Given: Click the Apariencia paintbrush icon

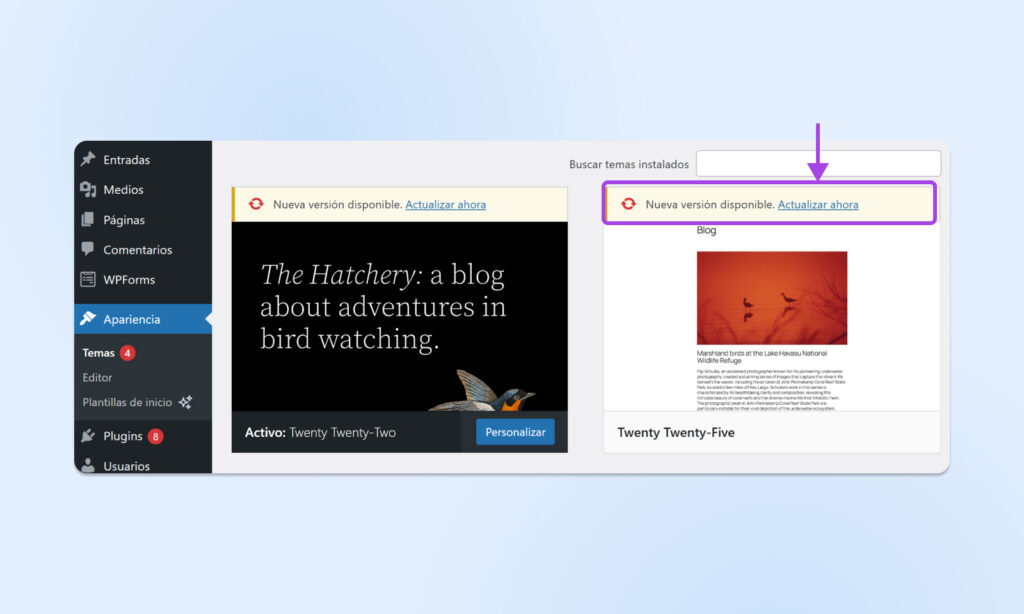Looking at the screenshot, I should click(88, 319).
